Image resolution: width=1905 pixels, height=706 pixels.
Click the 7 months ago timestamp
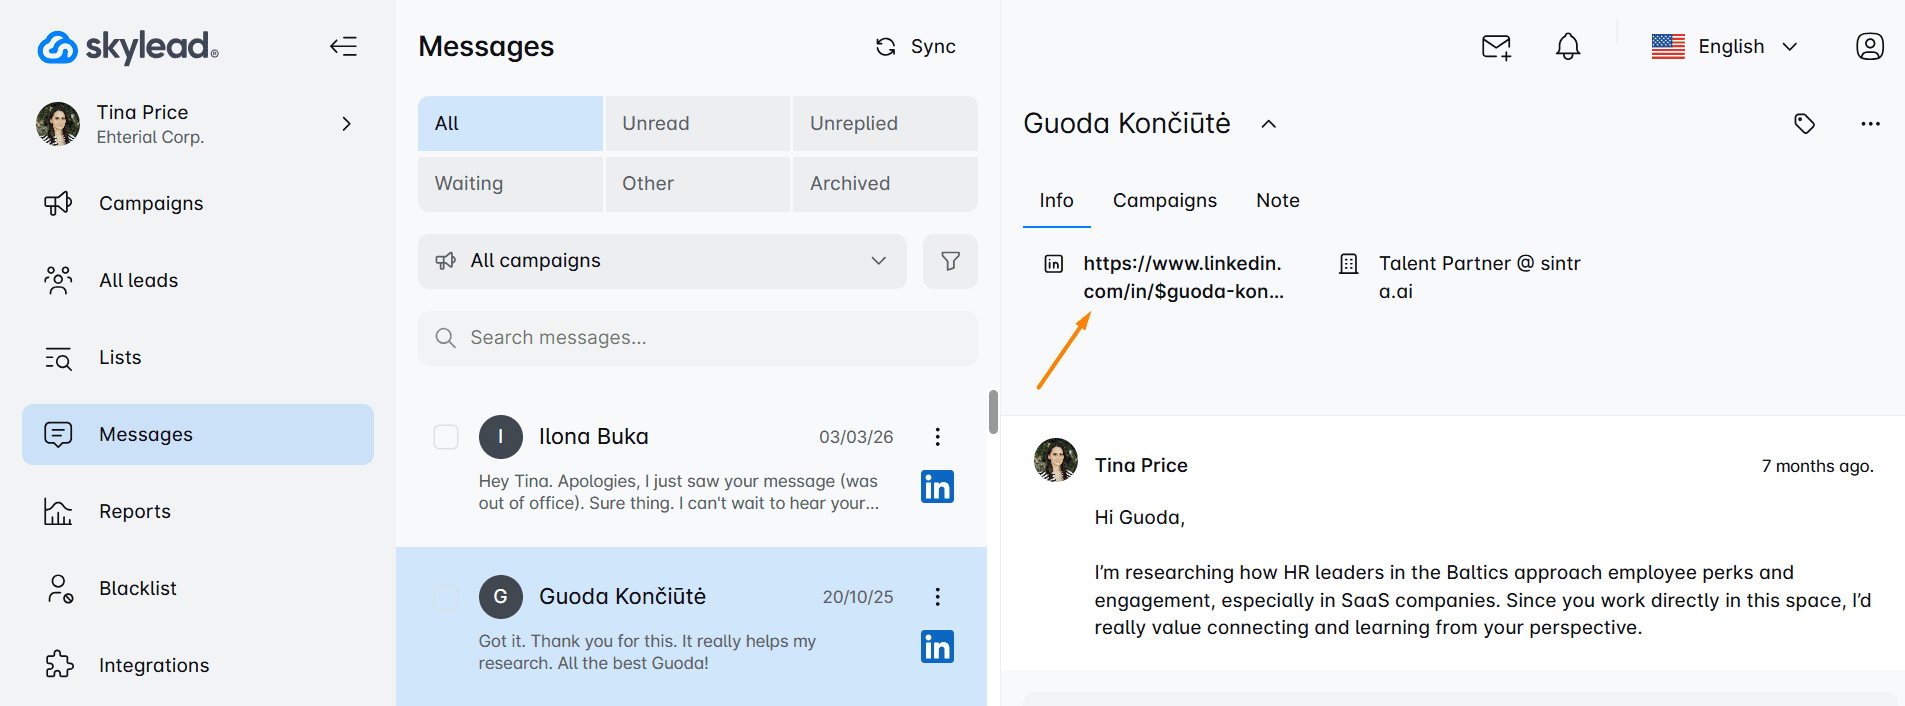(1817, 466)
